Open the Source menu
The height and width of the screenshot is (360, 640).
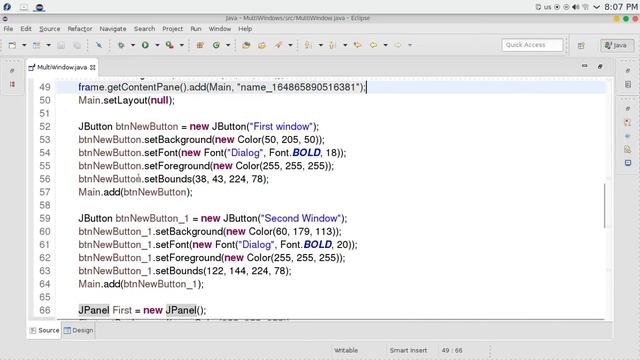(x=49, y=29)
